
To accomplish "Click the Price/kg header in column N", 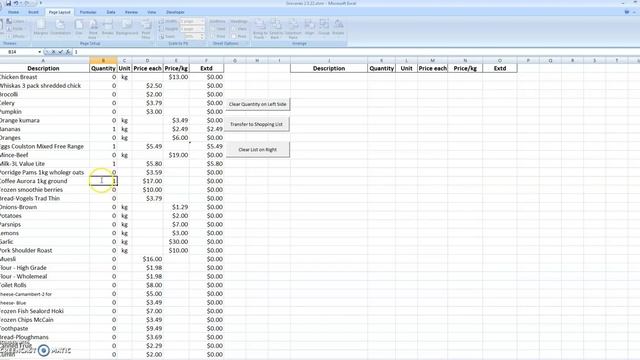I will point(465,68).
